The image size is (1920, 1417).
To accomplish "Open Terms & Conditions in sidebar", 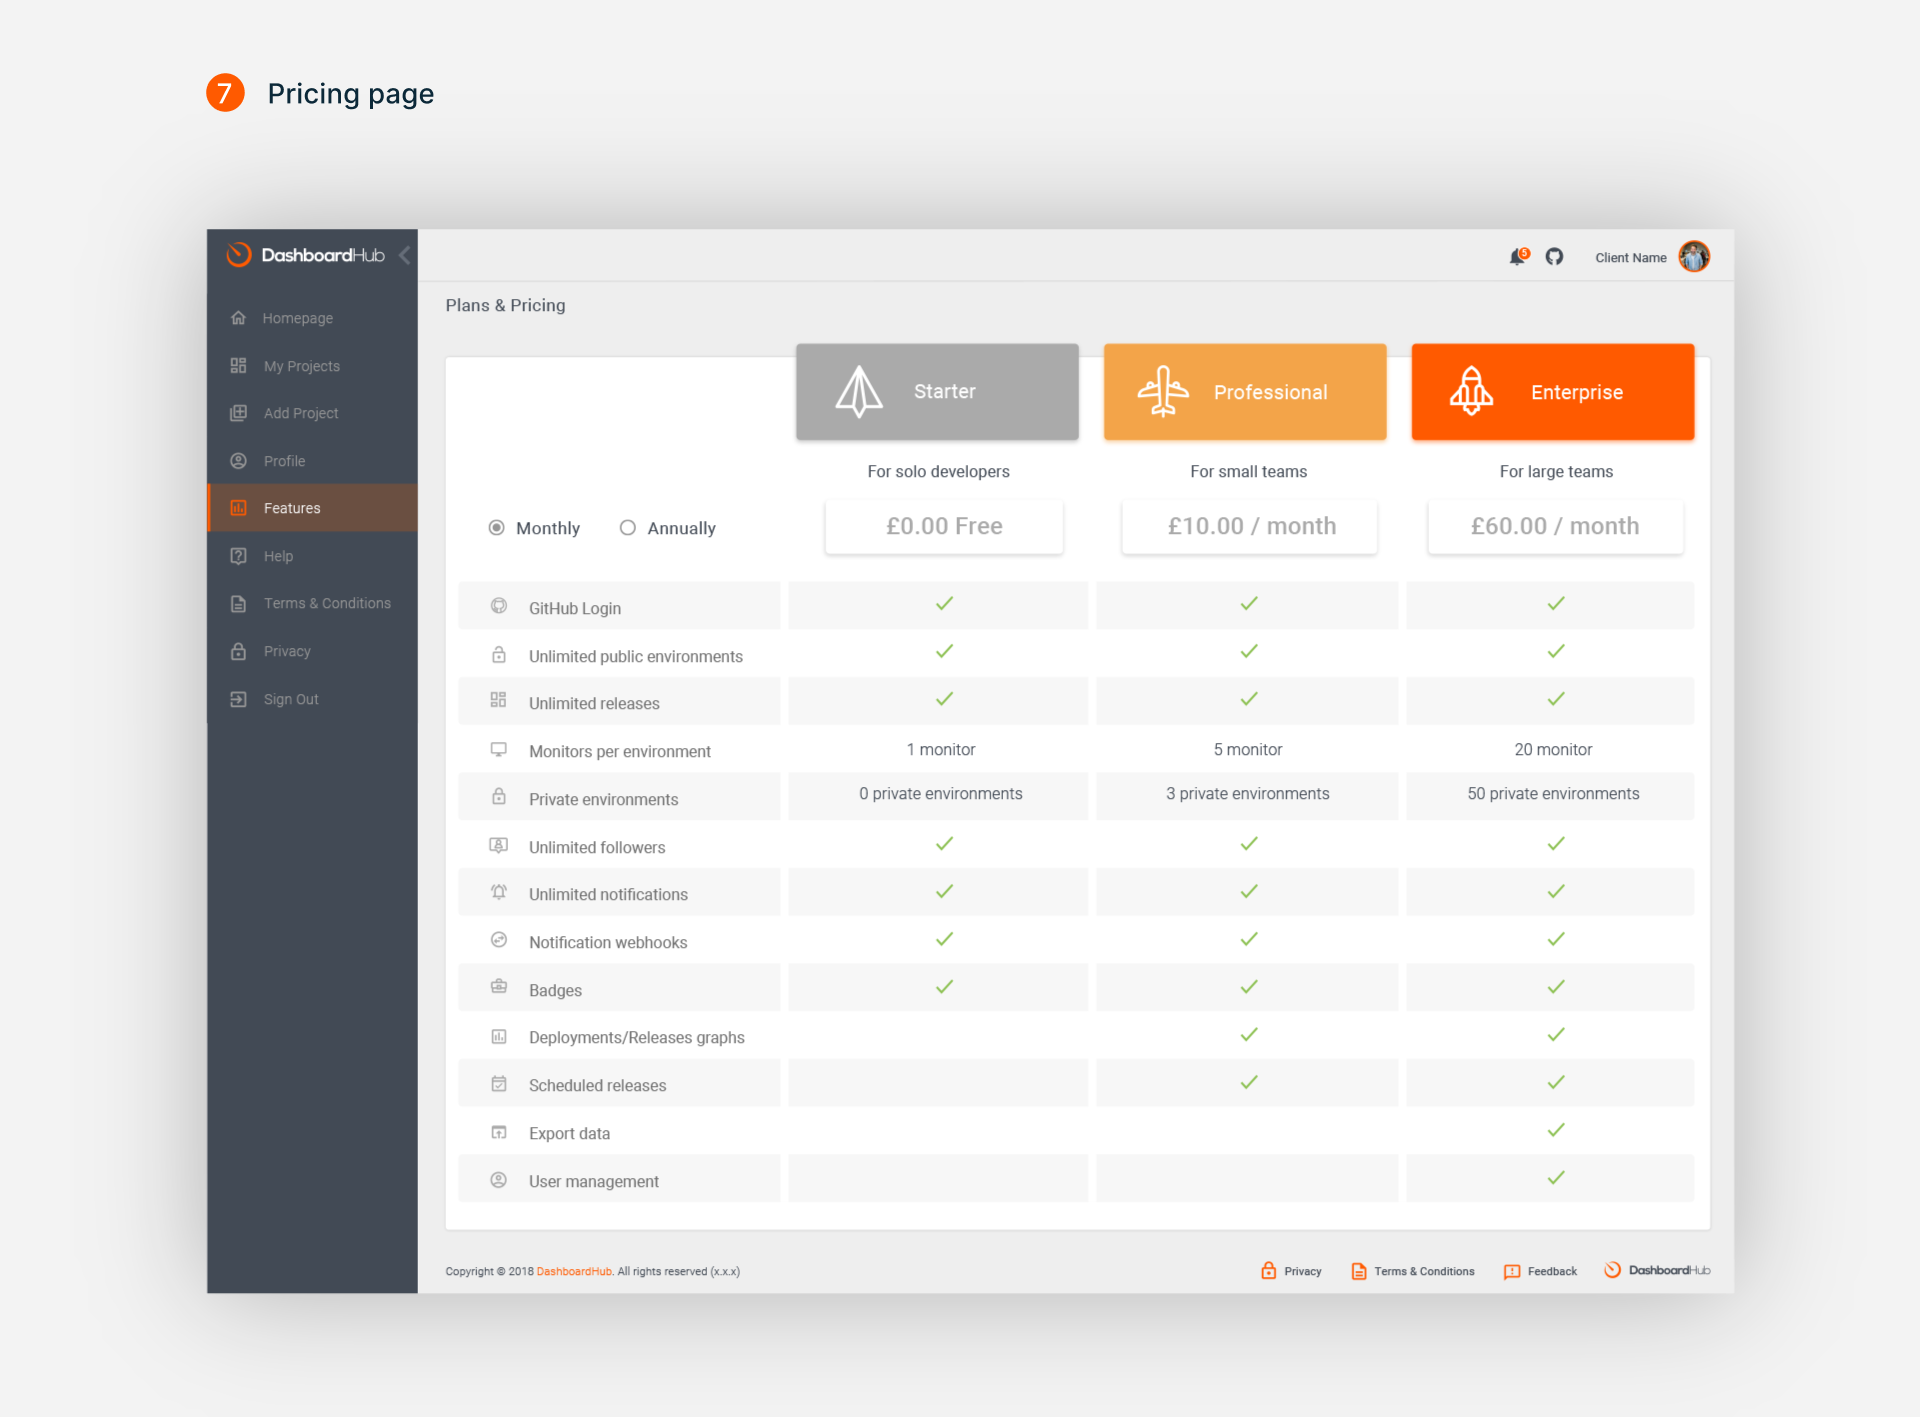I will coord(312,603).
